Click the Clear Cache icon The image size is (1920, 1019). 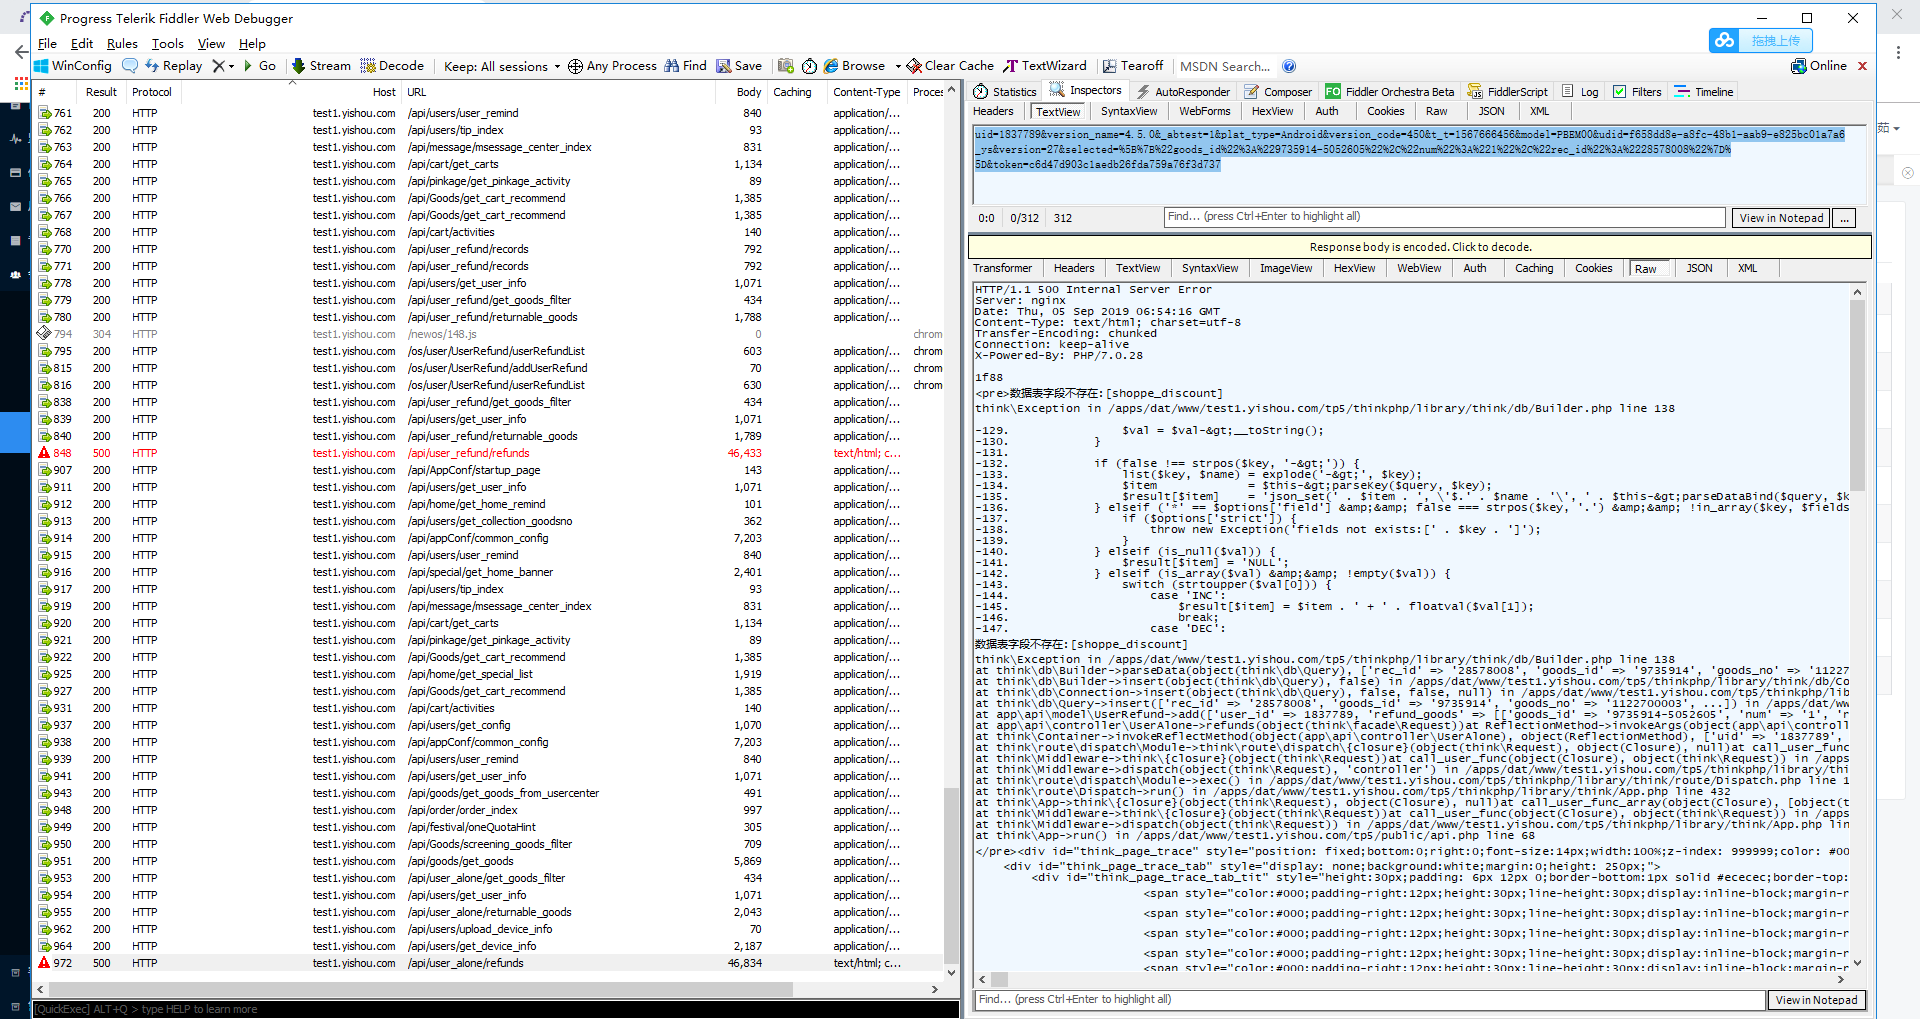[x=914, y=66]
